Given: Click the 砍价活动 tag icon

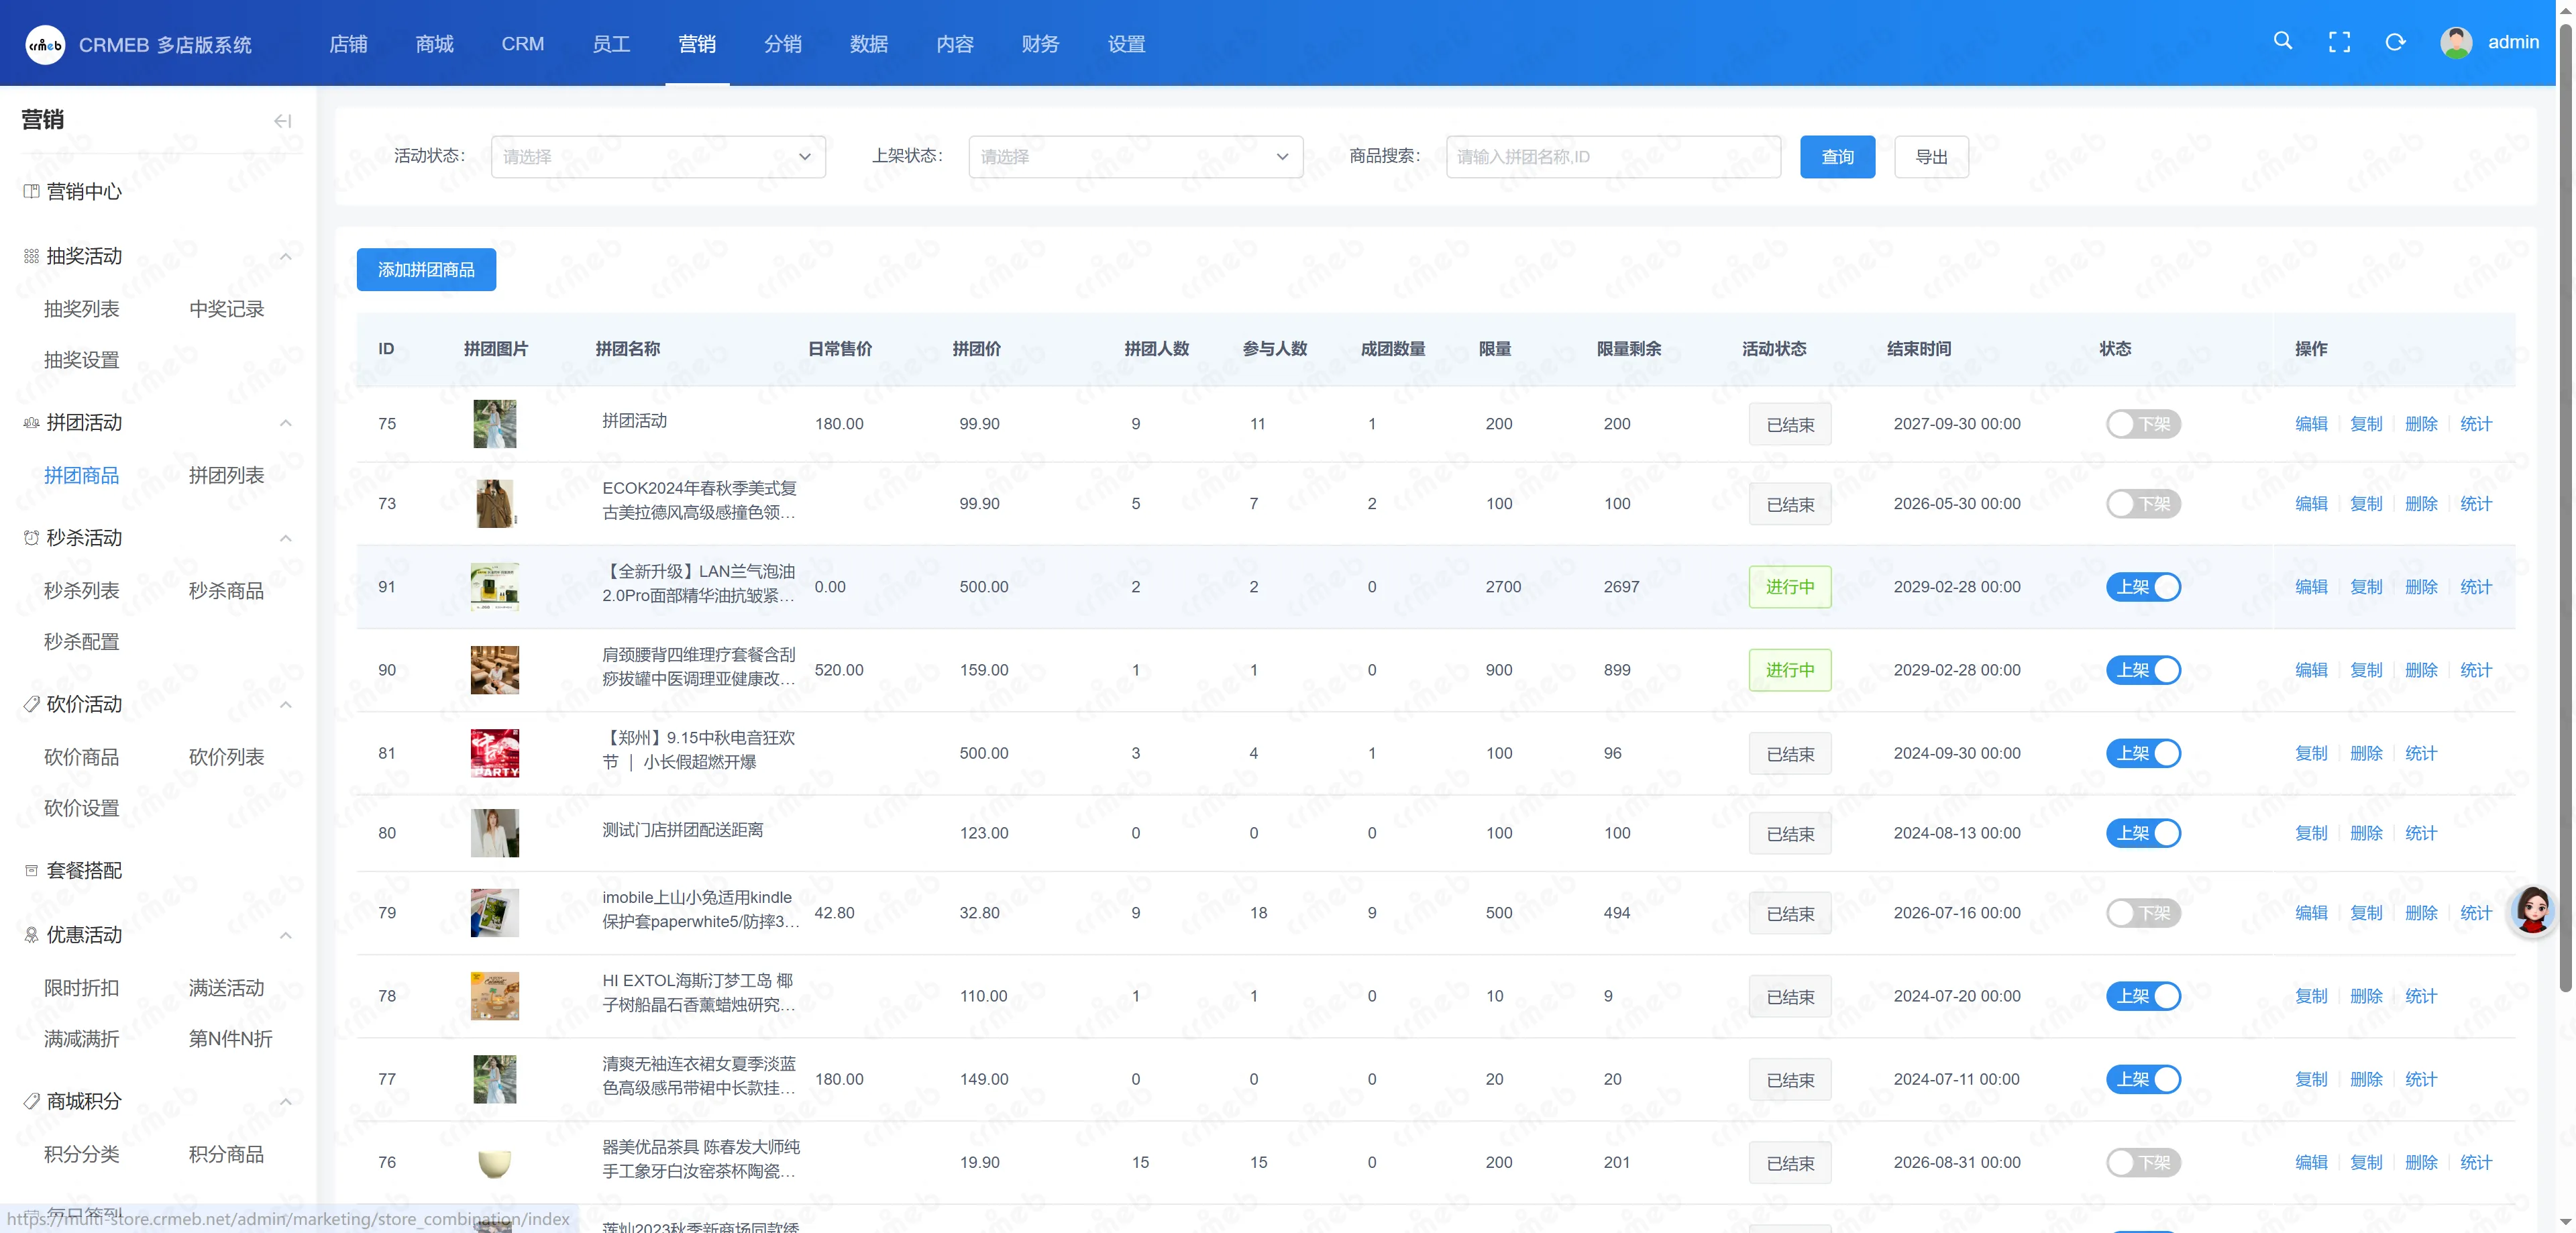Looking at the screenshot, I should [31, 704].
